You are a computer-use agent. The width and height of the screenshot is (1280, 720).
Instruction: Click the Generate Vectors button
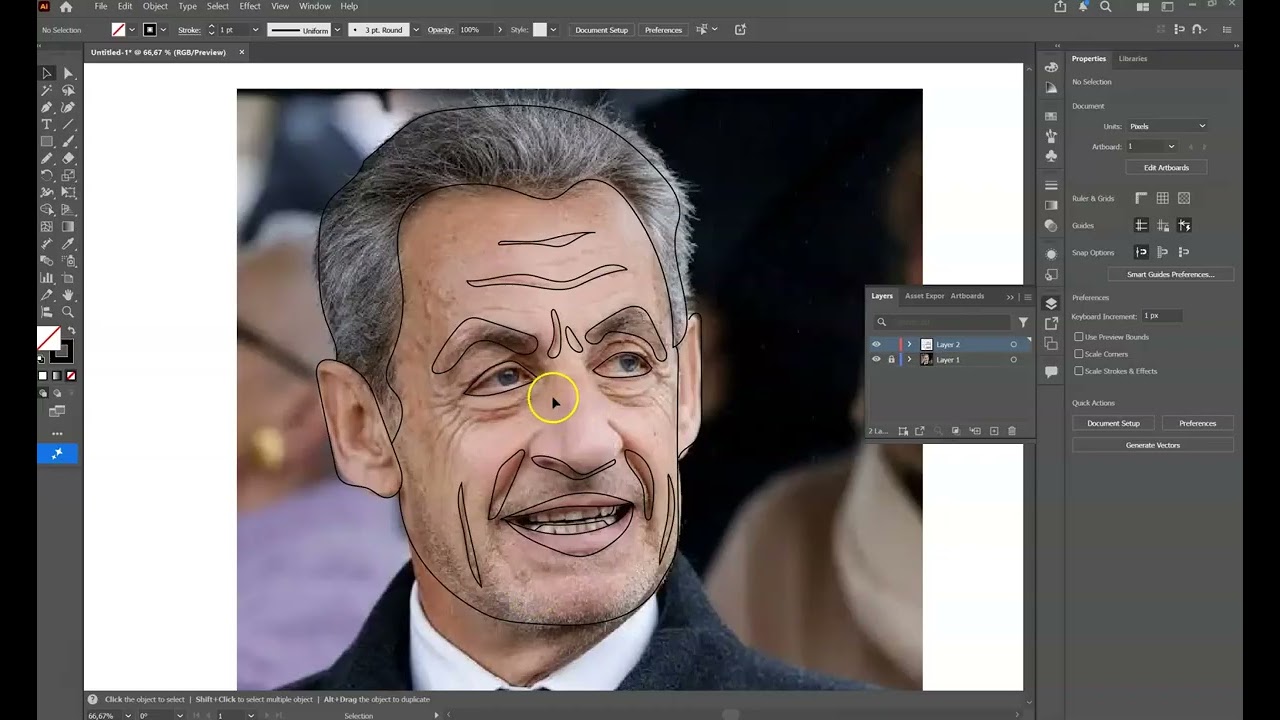coord(1153,445)
